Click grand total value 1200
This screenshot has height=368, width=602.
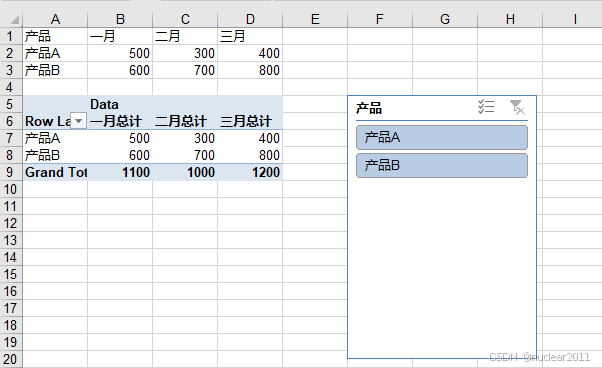coord(250,172)
